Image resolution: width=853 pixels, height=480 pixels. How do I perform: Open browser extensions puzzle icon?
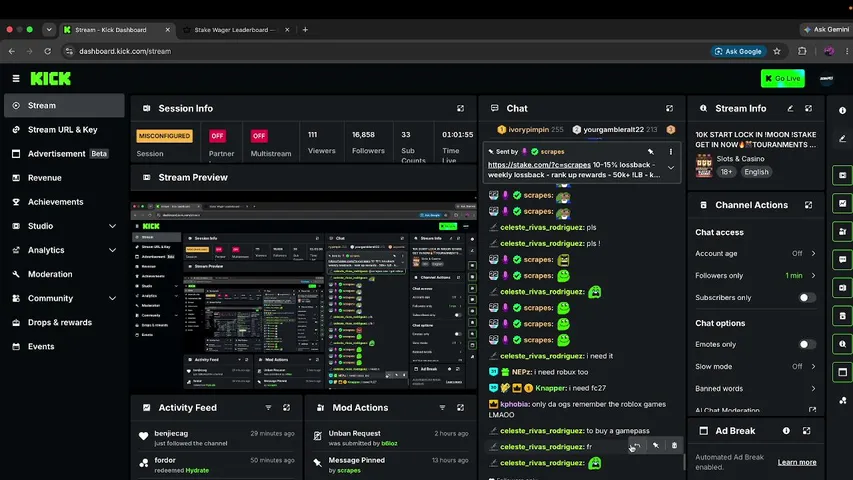tap(802, 51)
